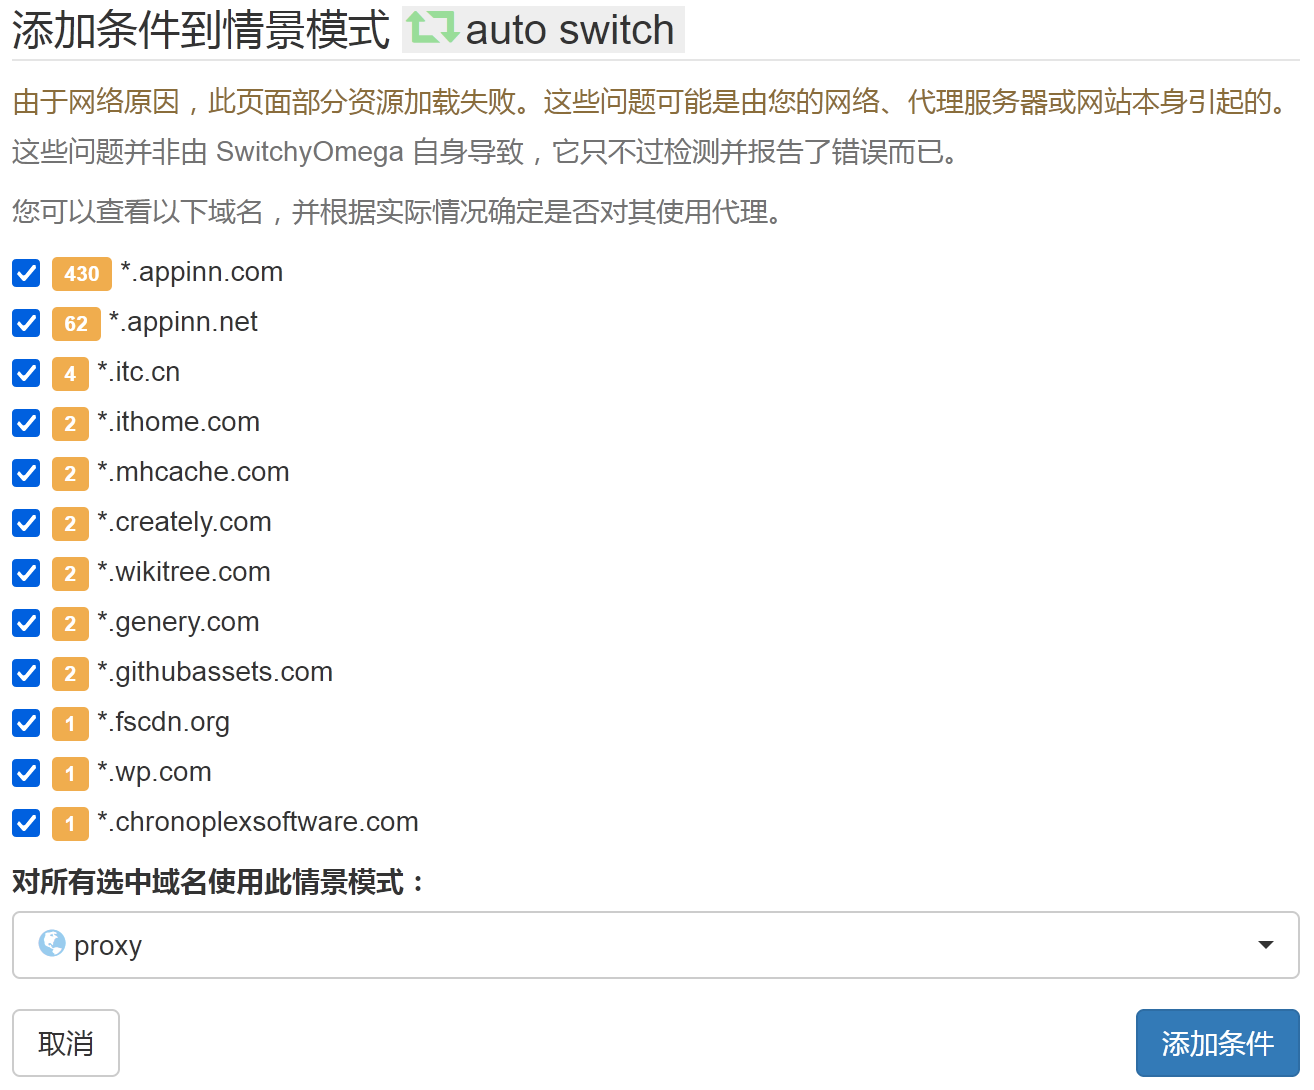Uncheck the *.appinn.com checkbox
This screenshot has height=1090, width=1314.
point(26,273)
